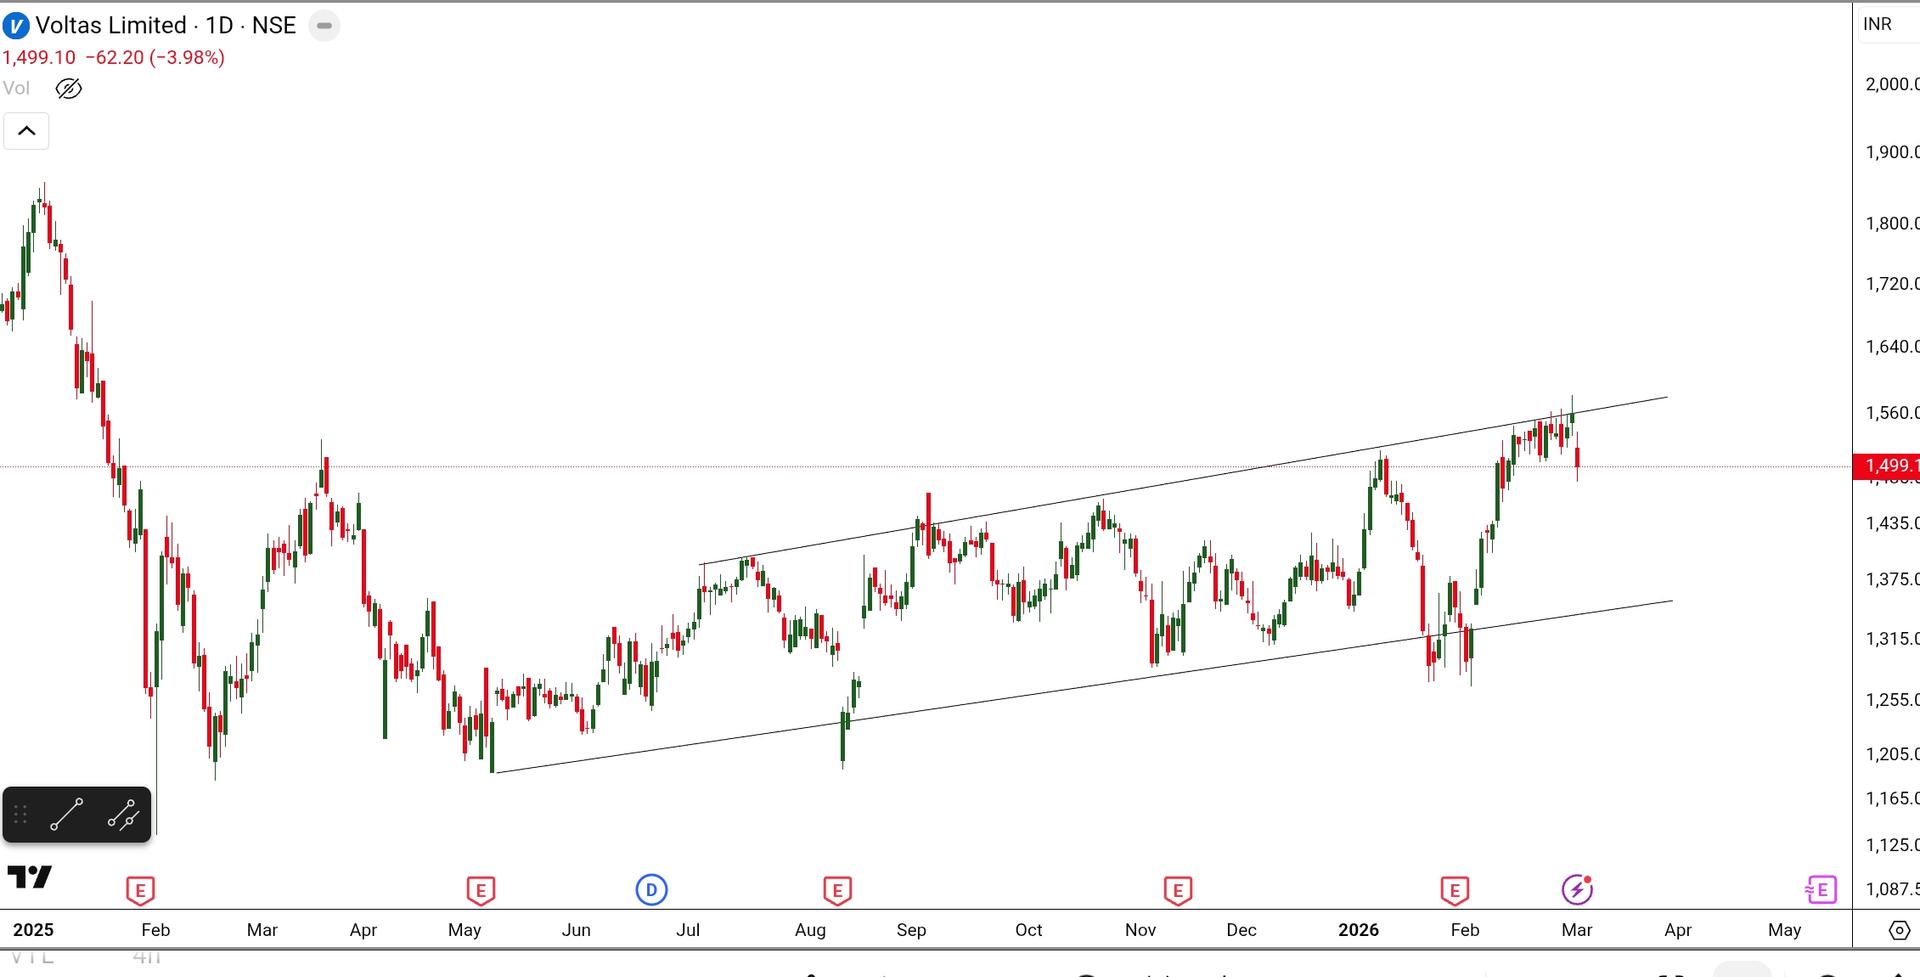The height and width of the screenshot is (977, 1920).
Task: Click the Aug label on the time axis
Action: (x=810, y=930)
